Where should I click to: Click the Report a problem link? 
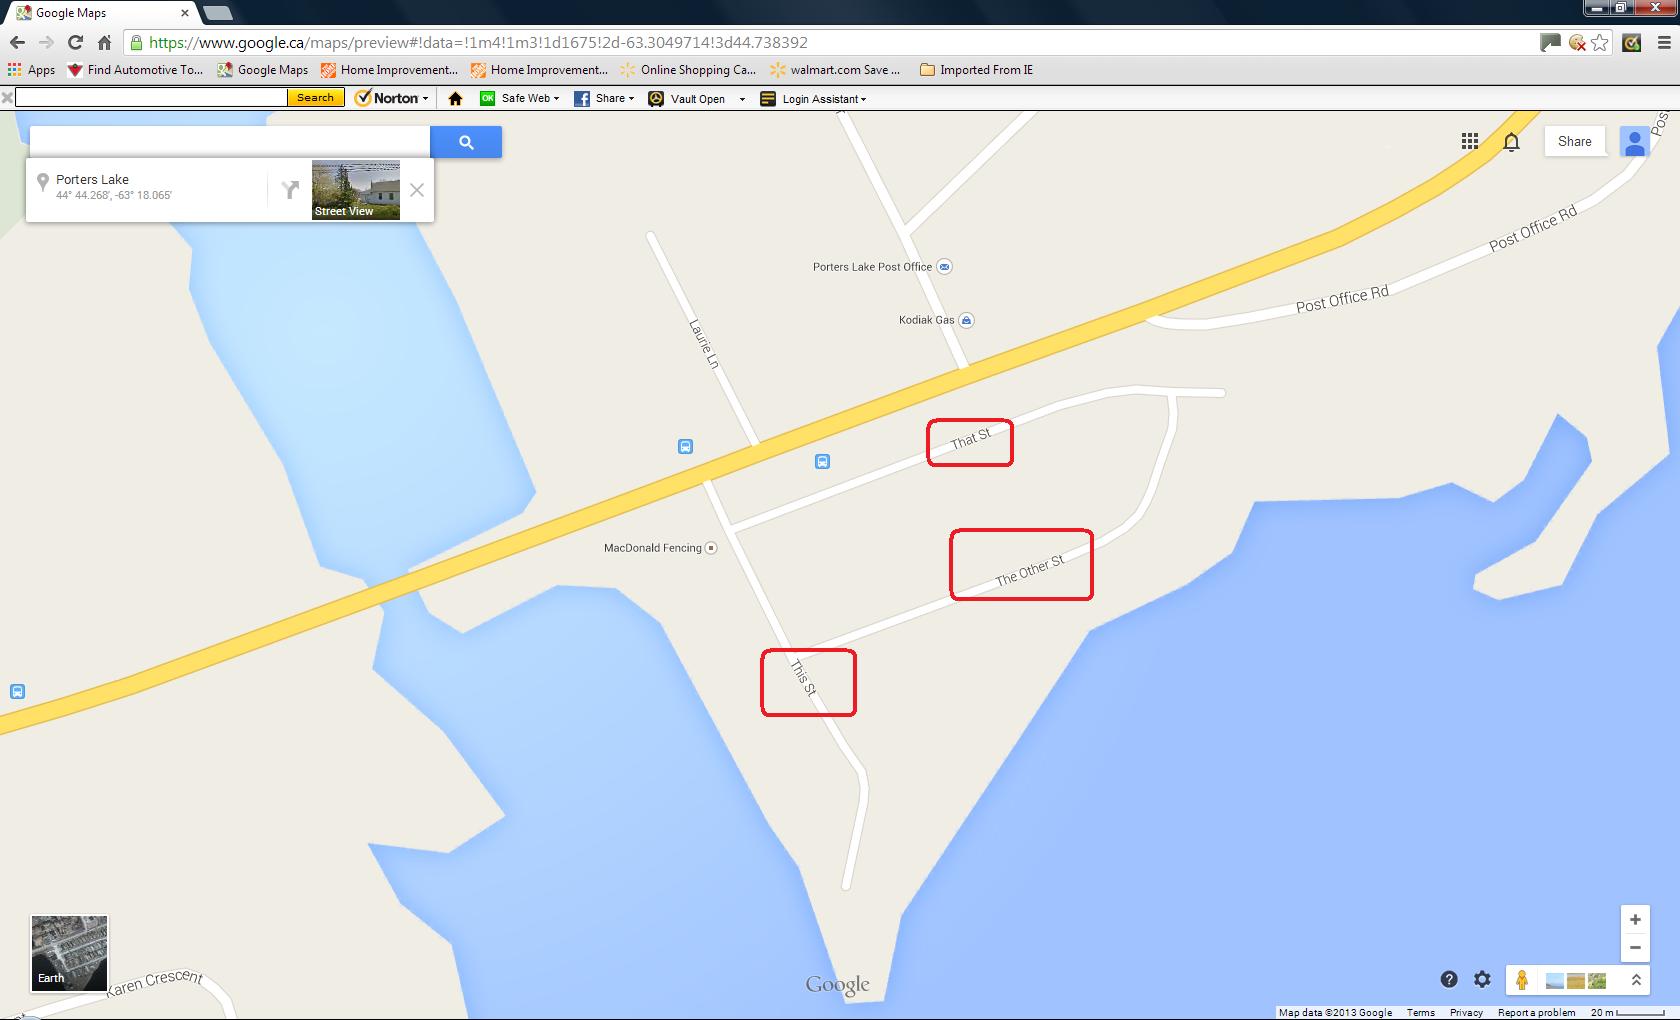tap(1536, 1012)
